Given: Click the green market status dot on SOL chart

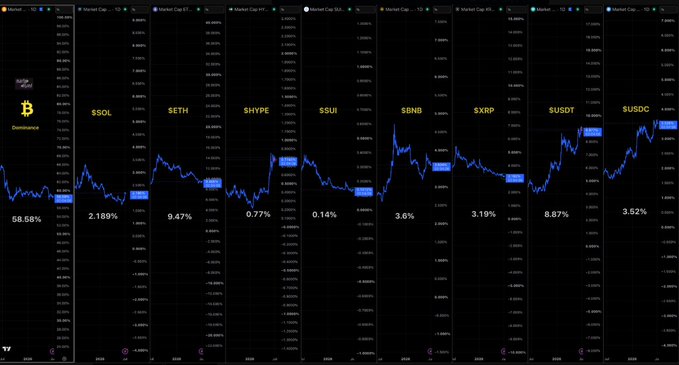Looking at the screenshot, I should coord(125,9).
